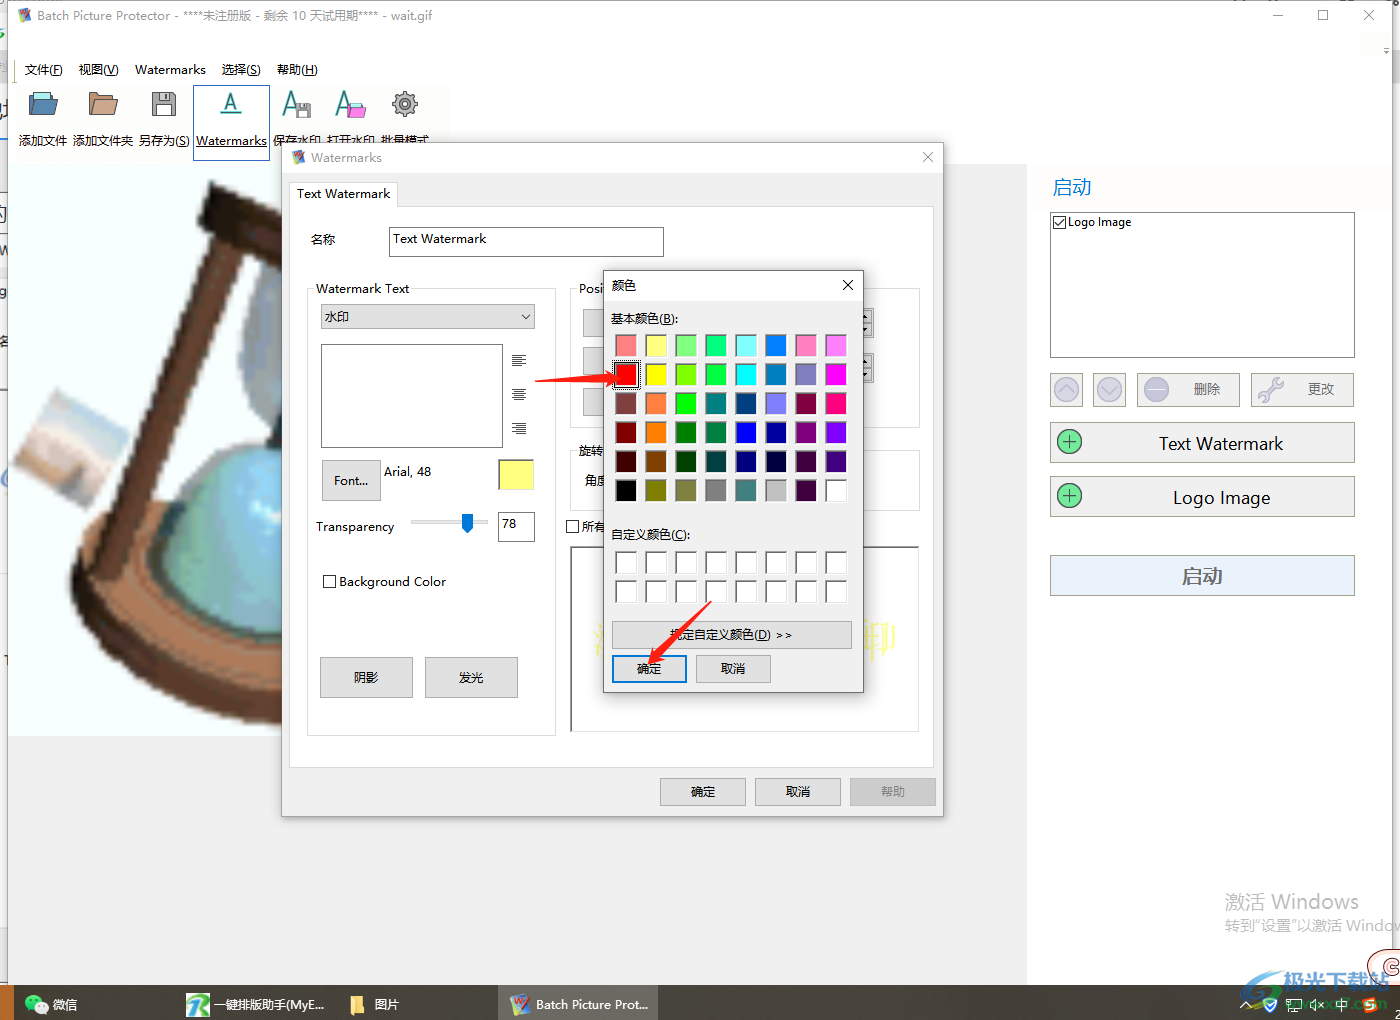Cancel the color dialog with its 取消 button

coord(733,668)
